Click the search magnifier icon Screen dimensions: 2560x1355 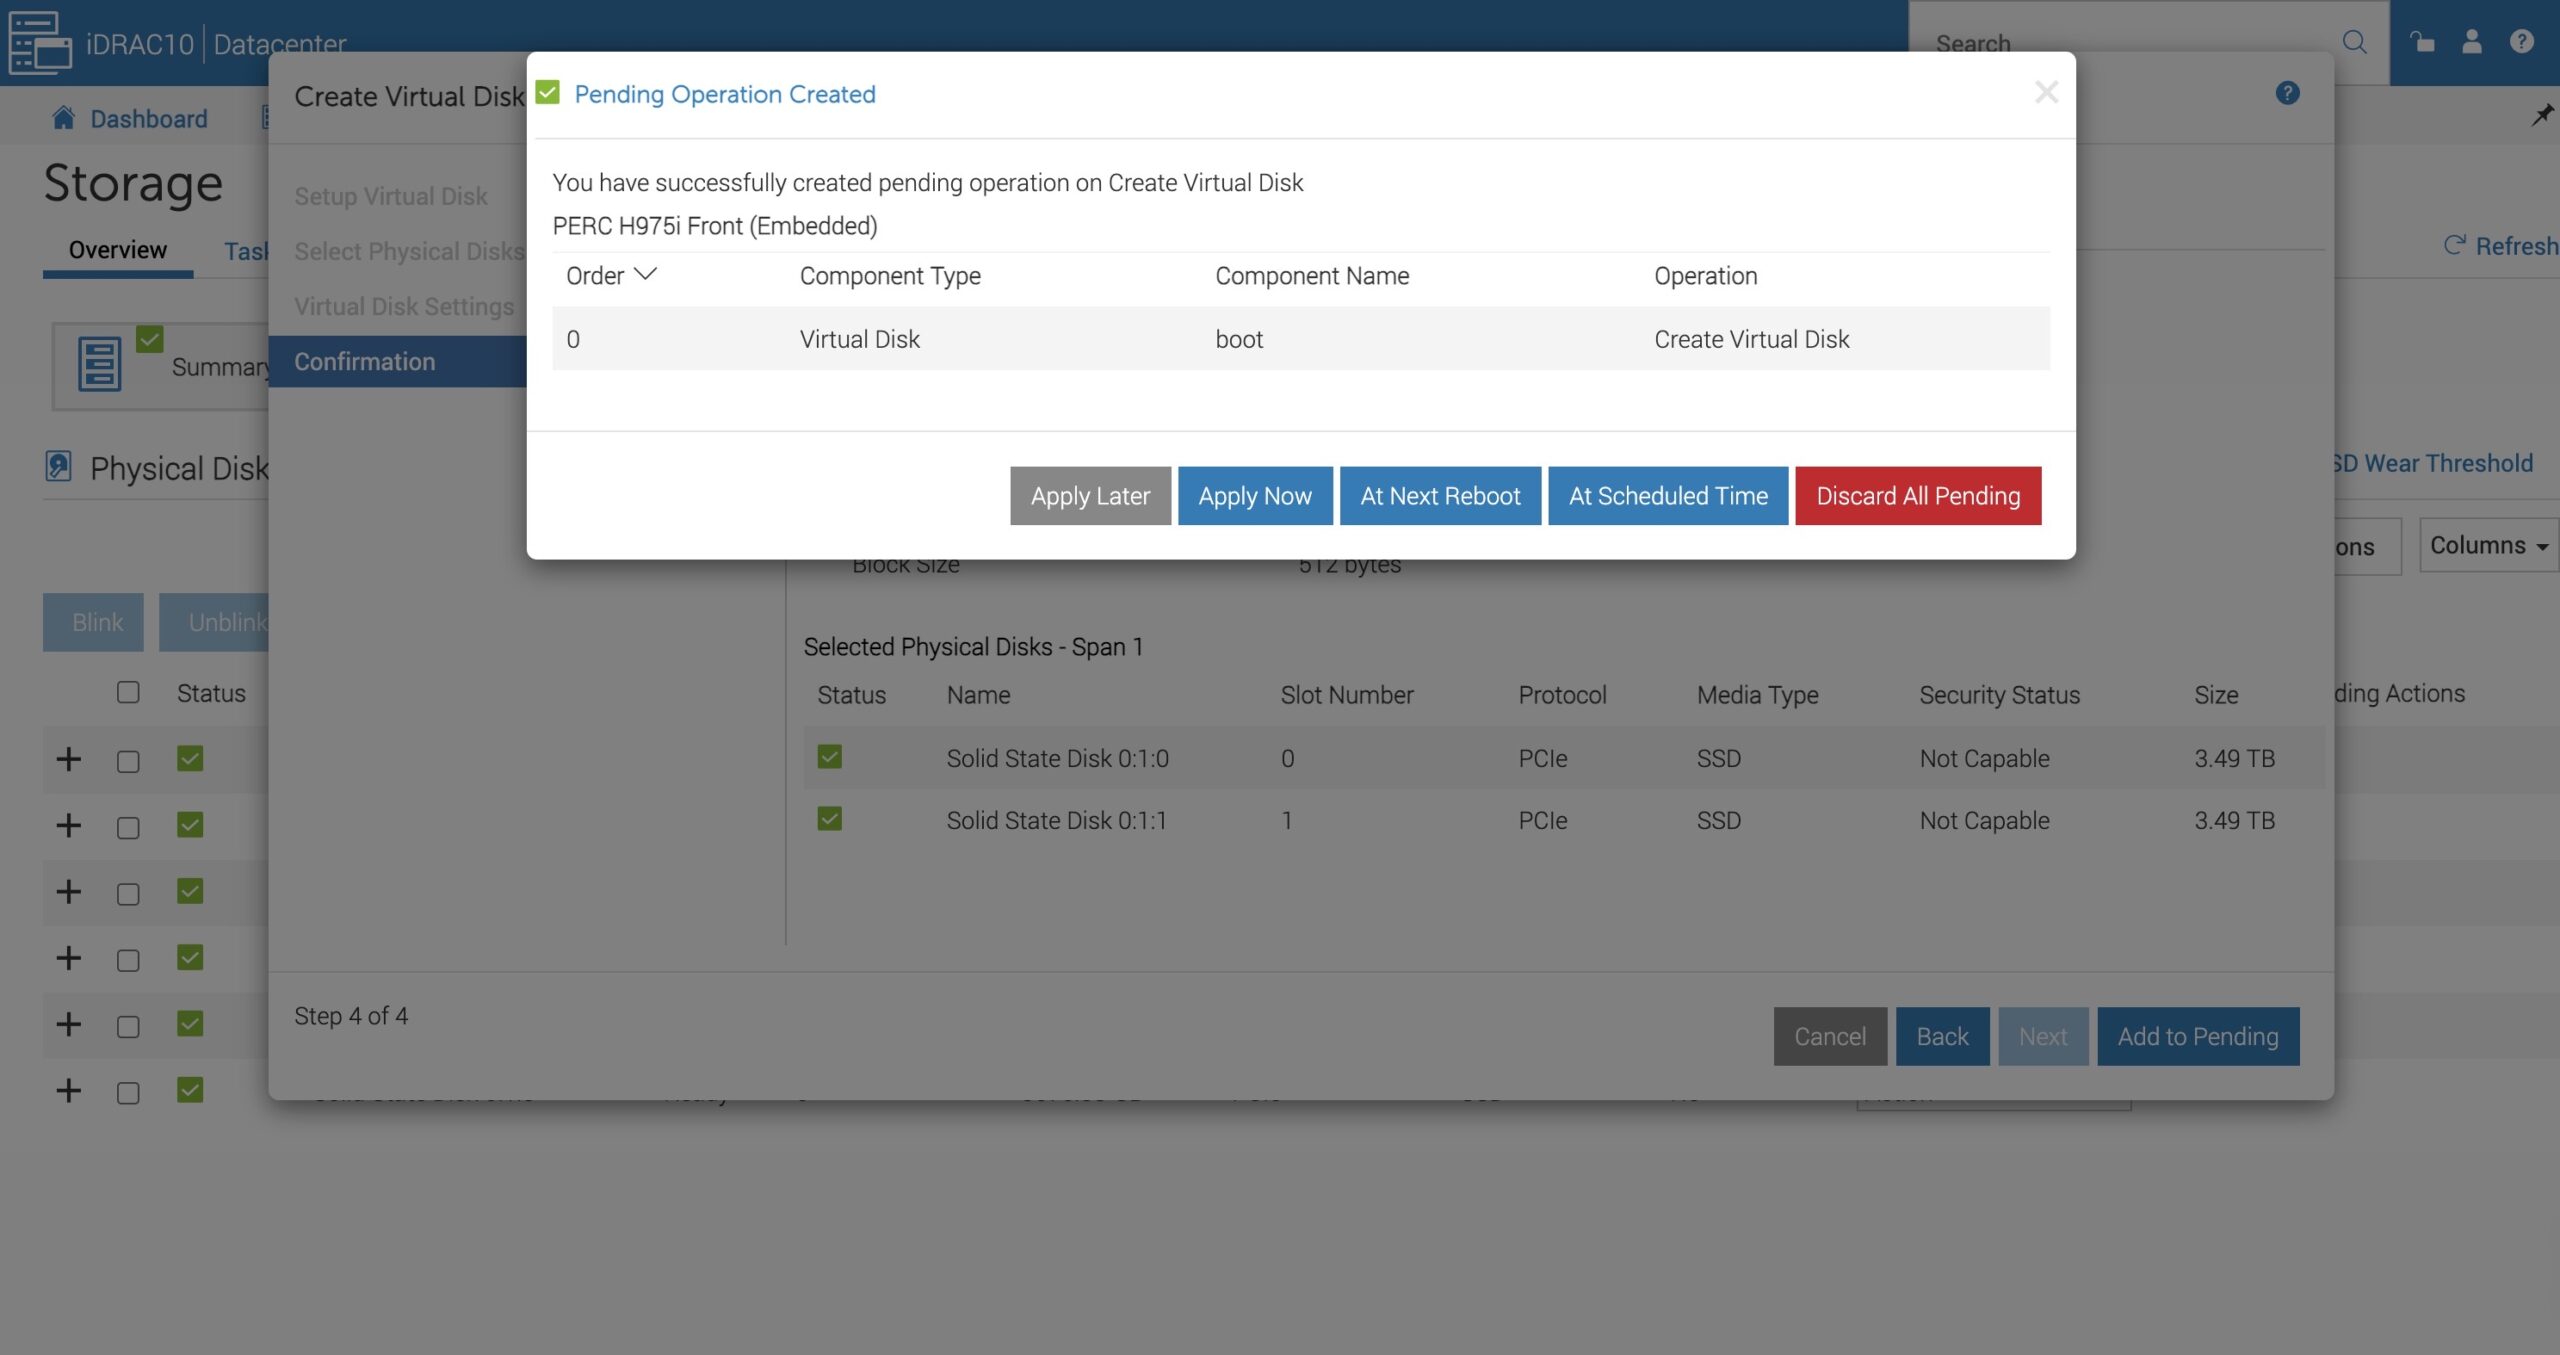[2354, 42]
